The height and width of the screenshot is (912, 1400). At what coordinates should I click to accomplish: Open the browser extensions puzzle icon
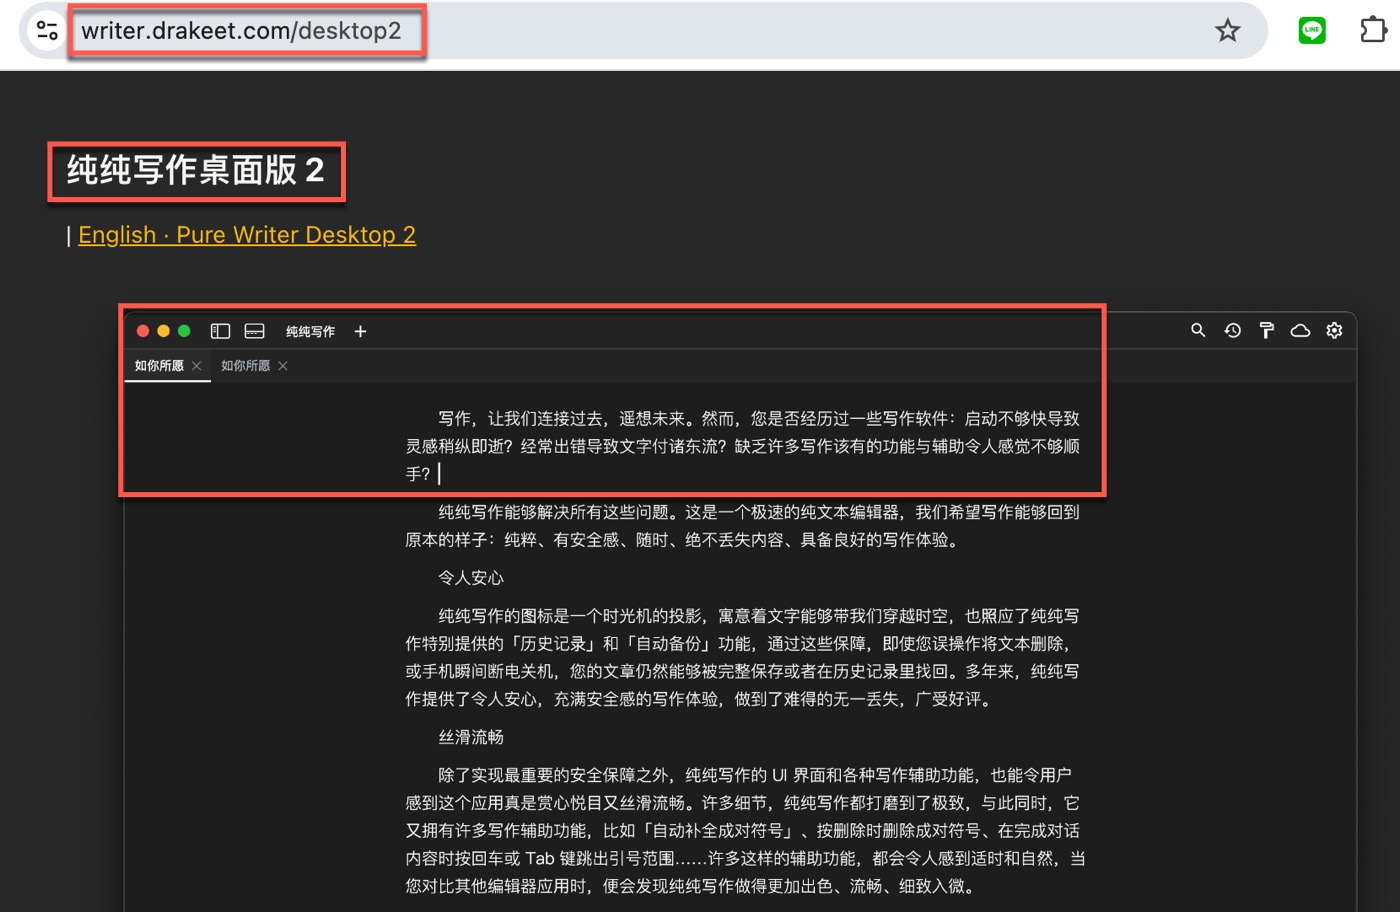pyautogui.click(x=1373, y=30)
